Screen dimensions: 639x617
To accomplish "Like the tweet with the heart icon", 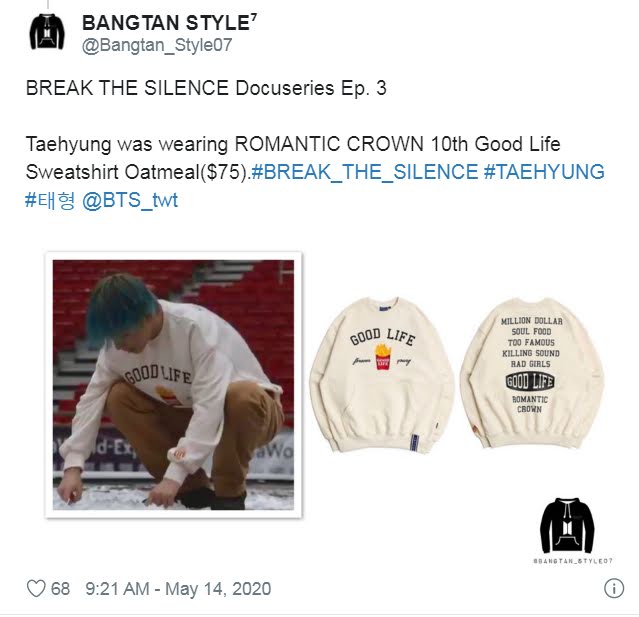I will [36, 588].
